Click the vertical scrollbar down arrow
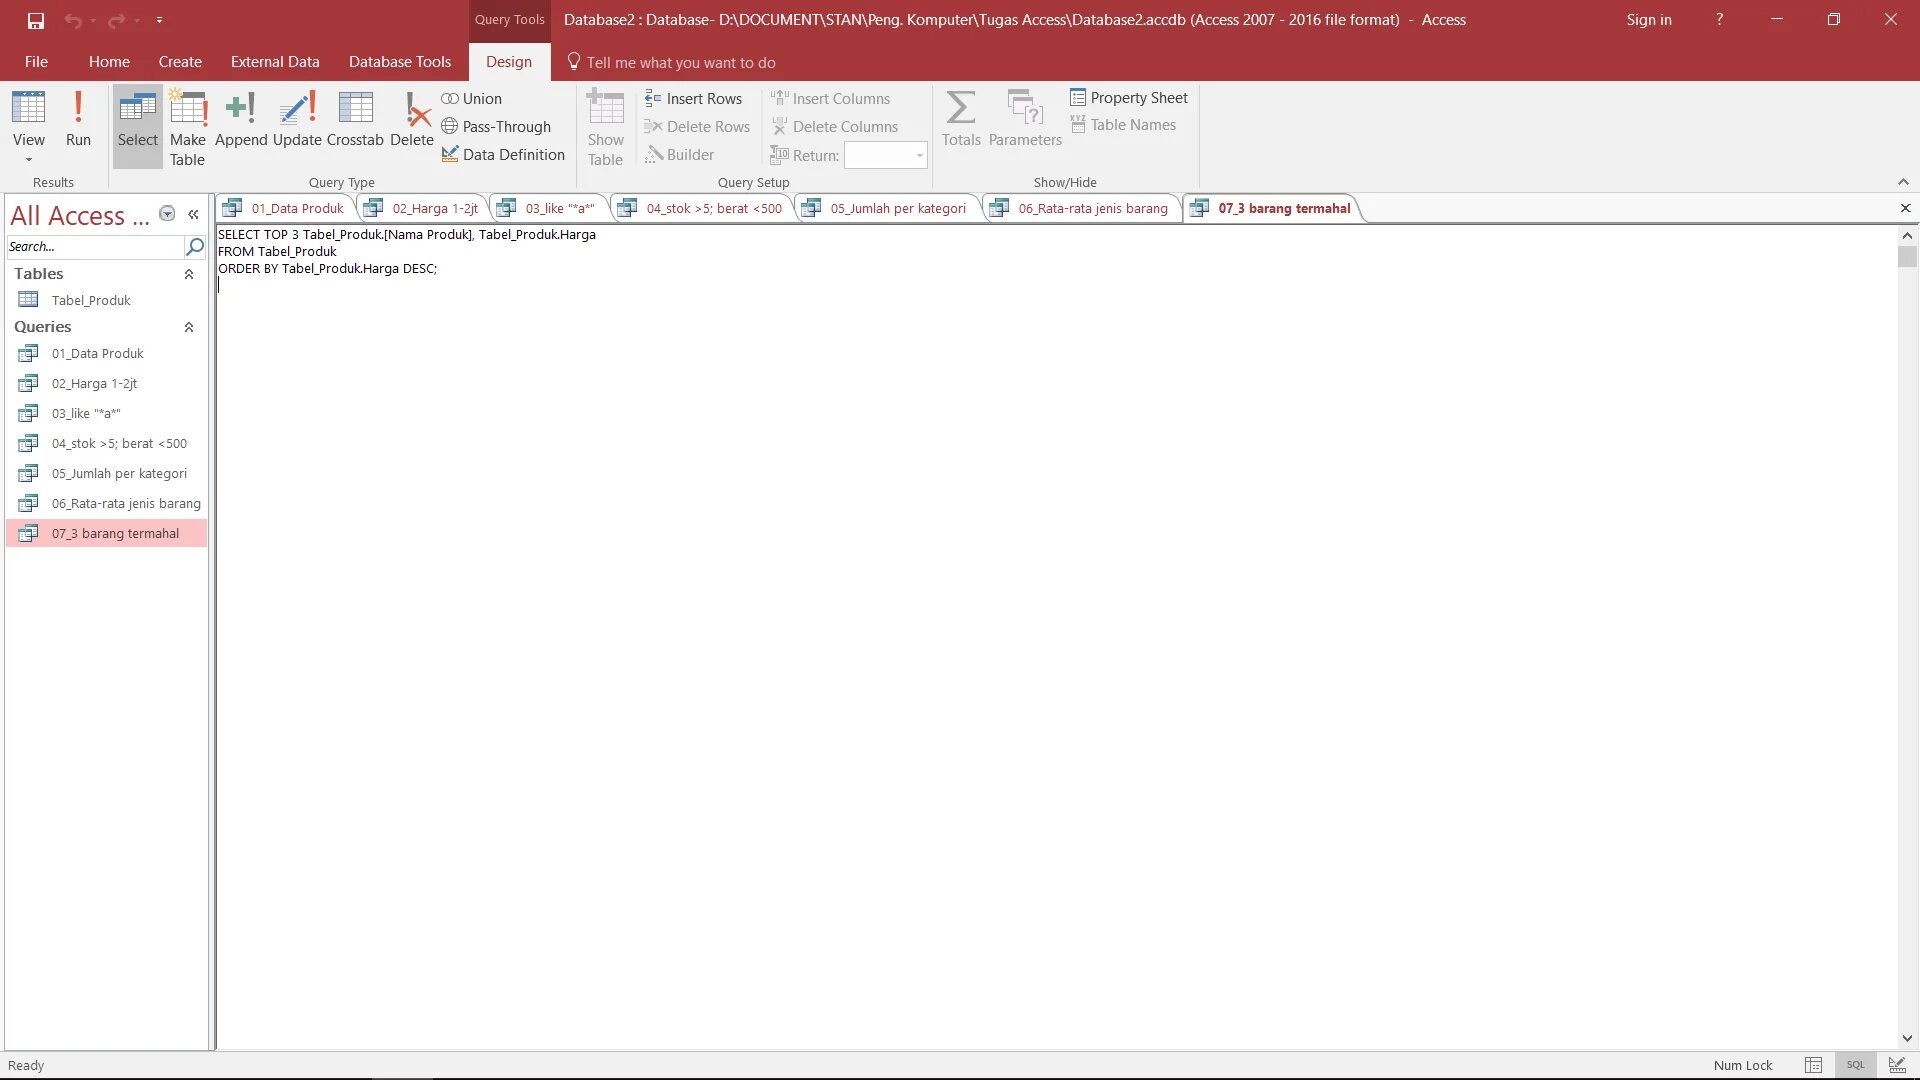 click(1907, 1039)
